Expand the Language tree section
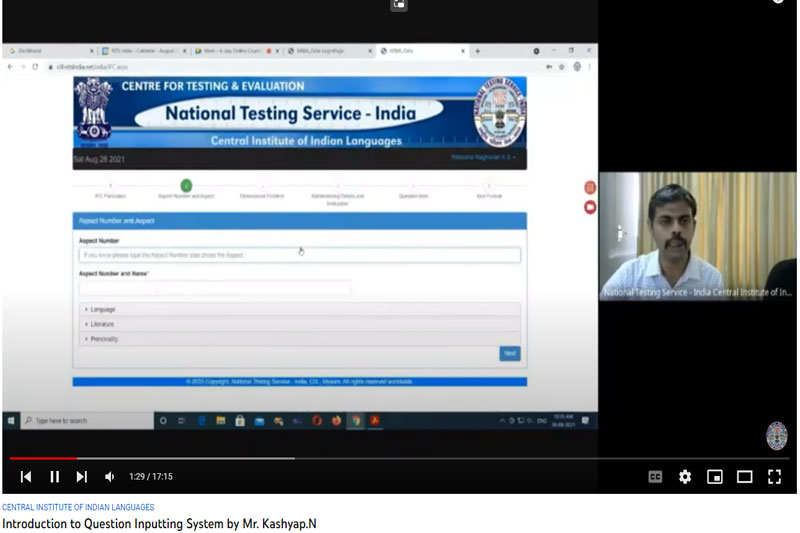 (x=299, y=310)
